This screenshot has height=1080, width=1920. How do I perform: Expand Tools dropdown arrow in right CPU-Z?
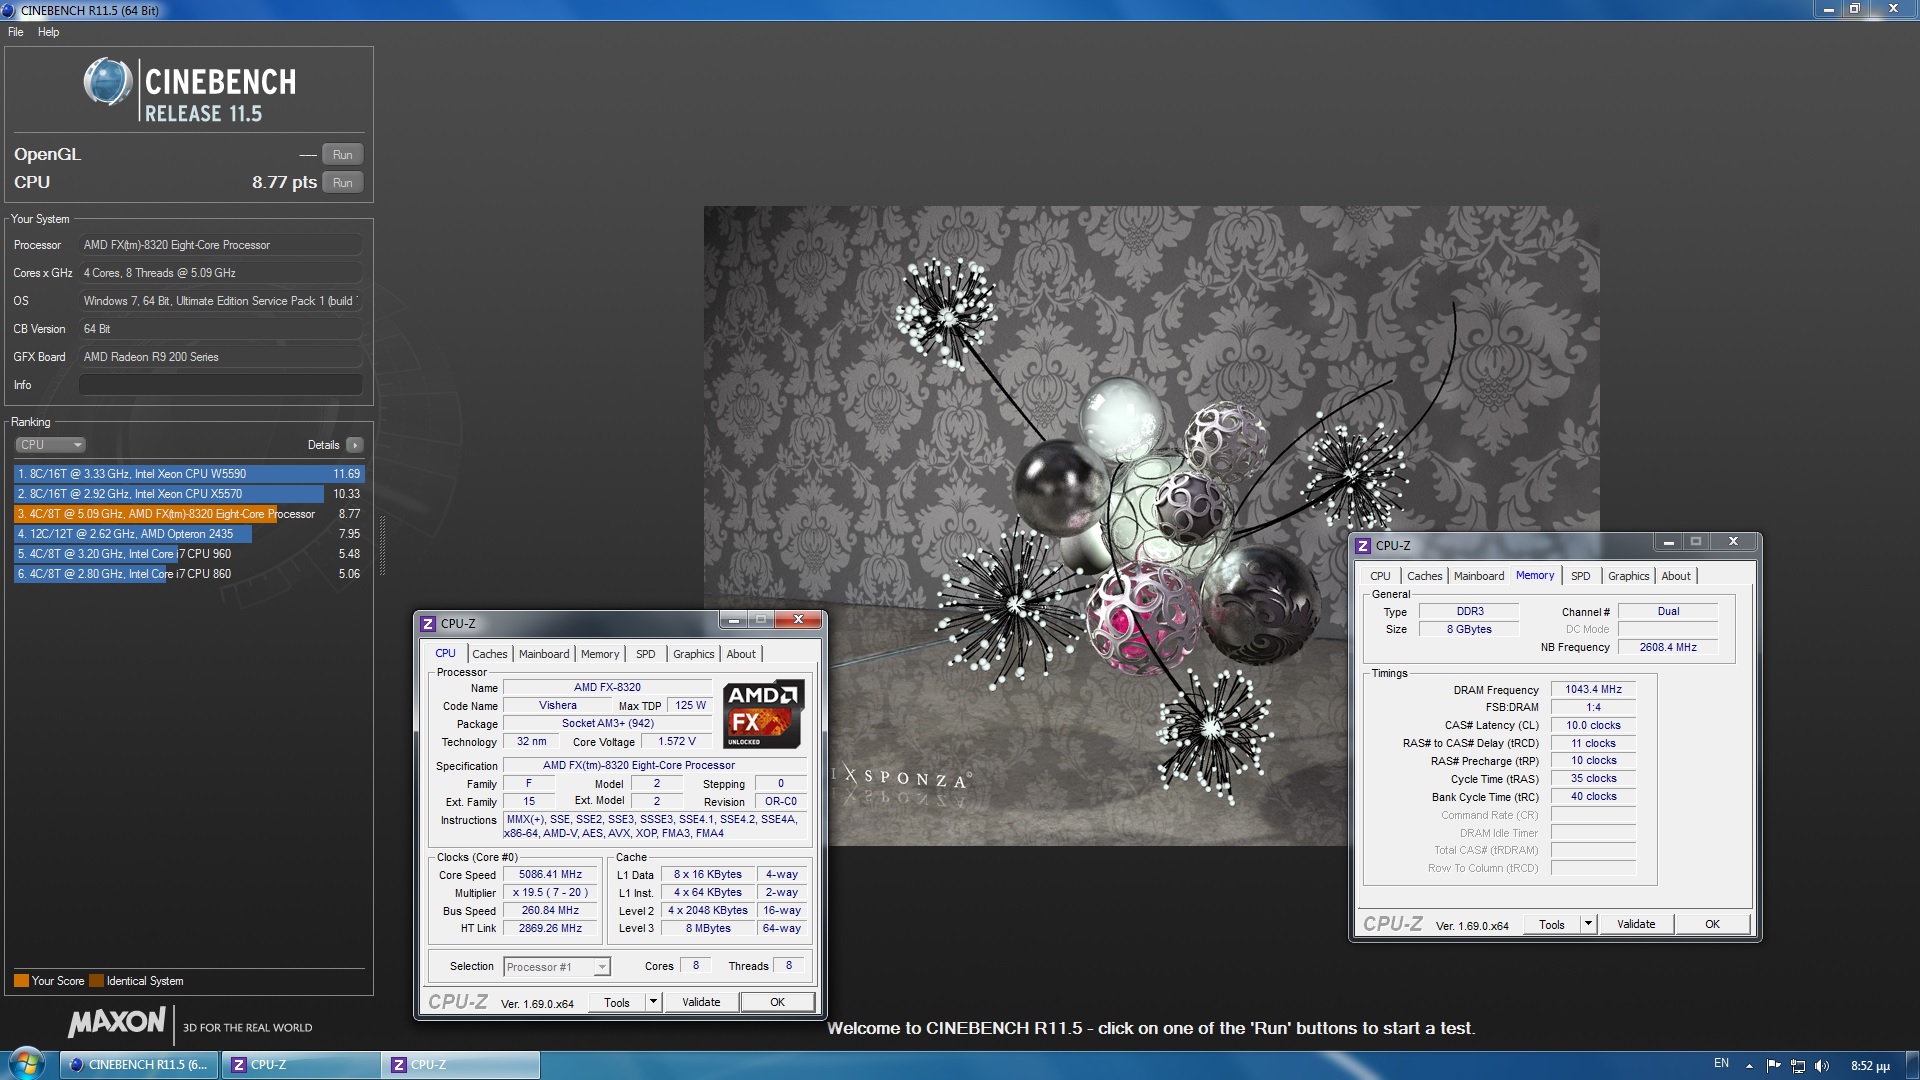[x=1588, y=925]
